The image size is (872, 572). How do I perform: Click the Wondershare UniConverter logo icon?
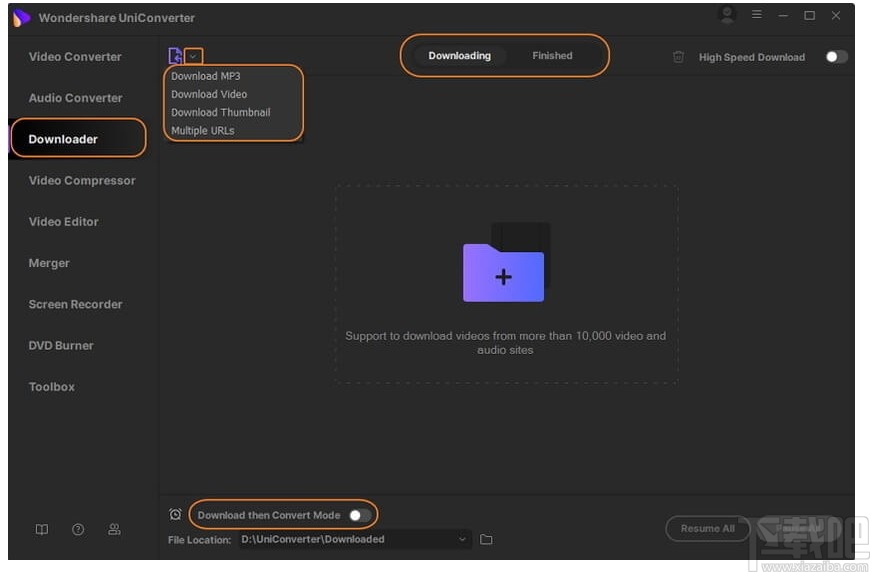coord(21,18)
